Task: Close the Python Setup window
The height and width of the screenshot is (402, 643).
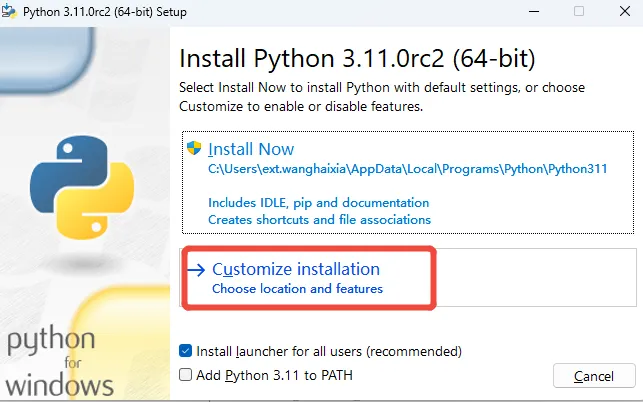Action: coord(621,10)
